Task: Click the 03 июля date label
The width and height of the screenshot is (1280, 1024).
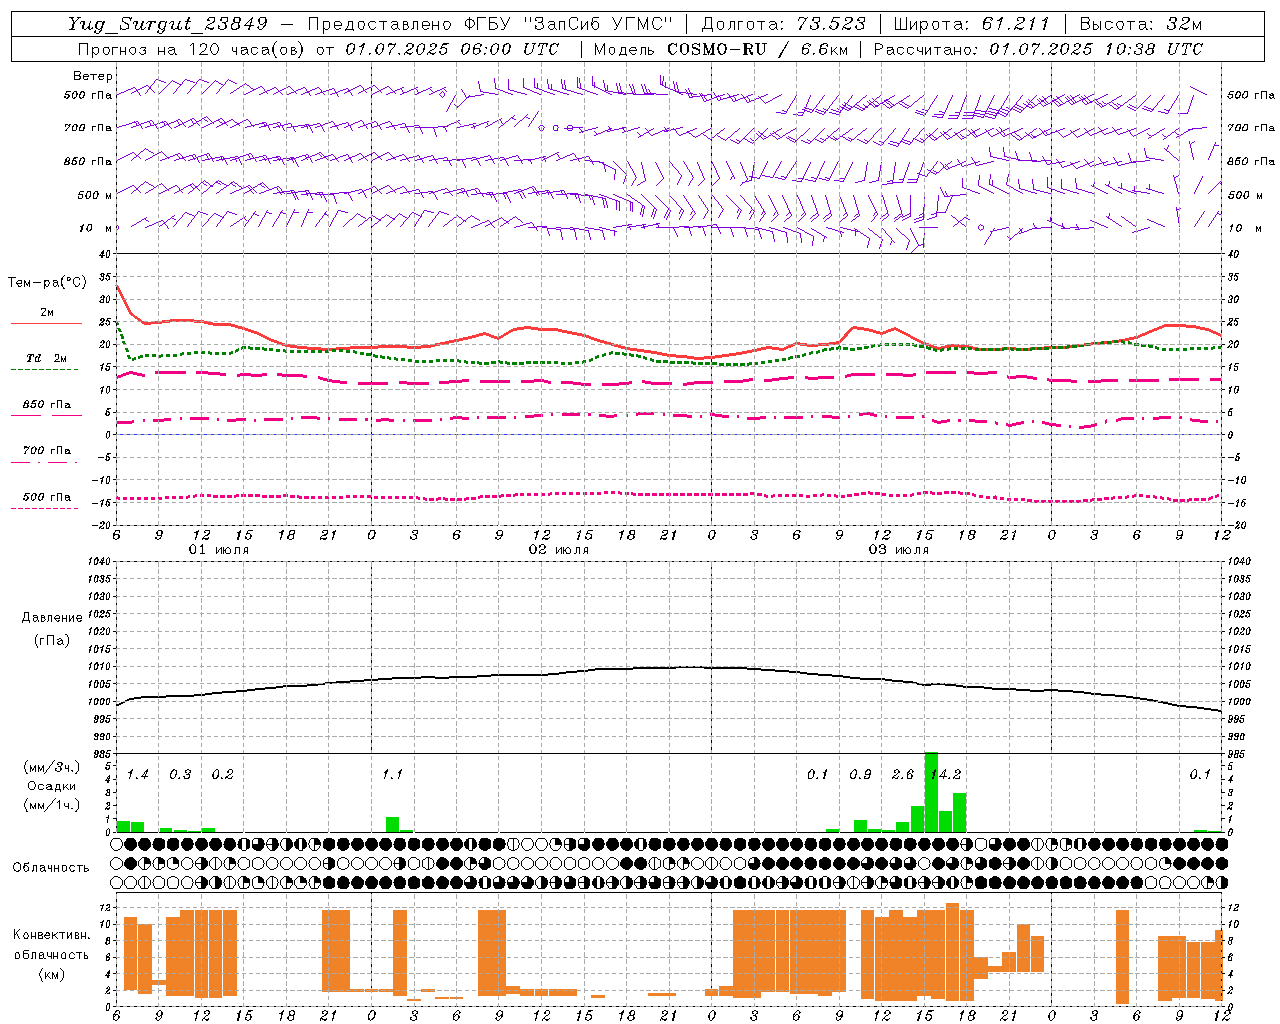Action: pos(899,550)
